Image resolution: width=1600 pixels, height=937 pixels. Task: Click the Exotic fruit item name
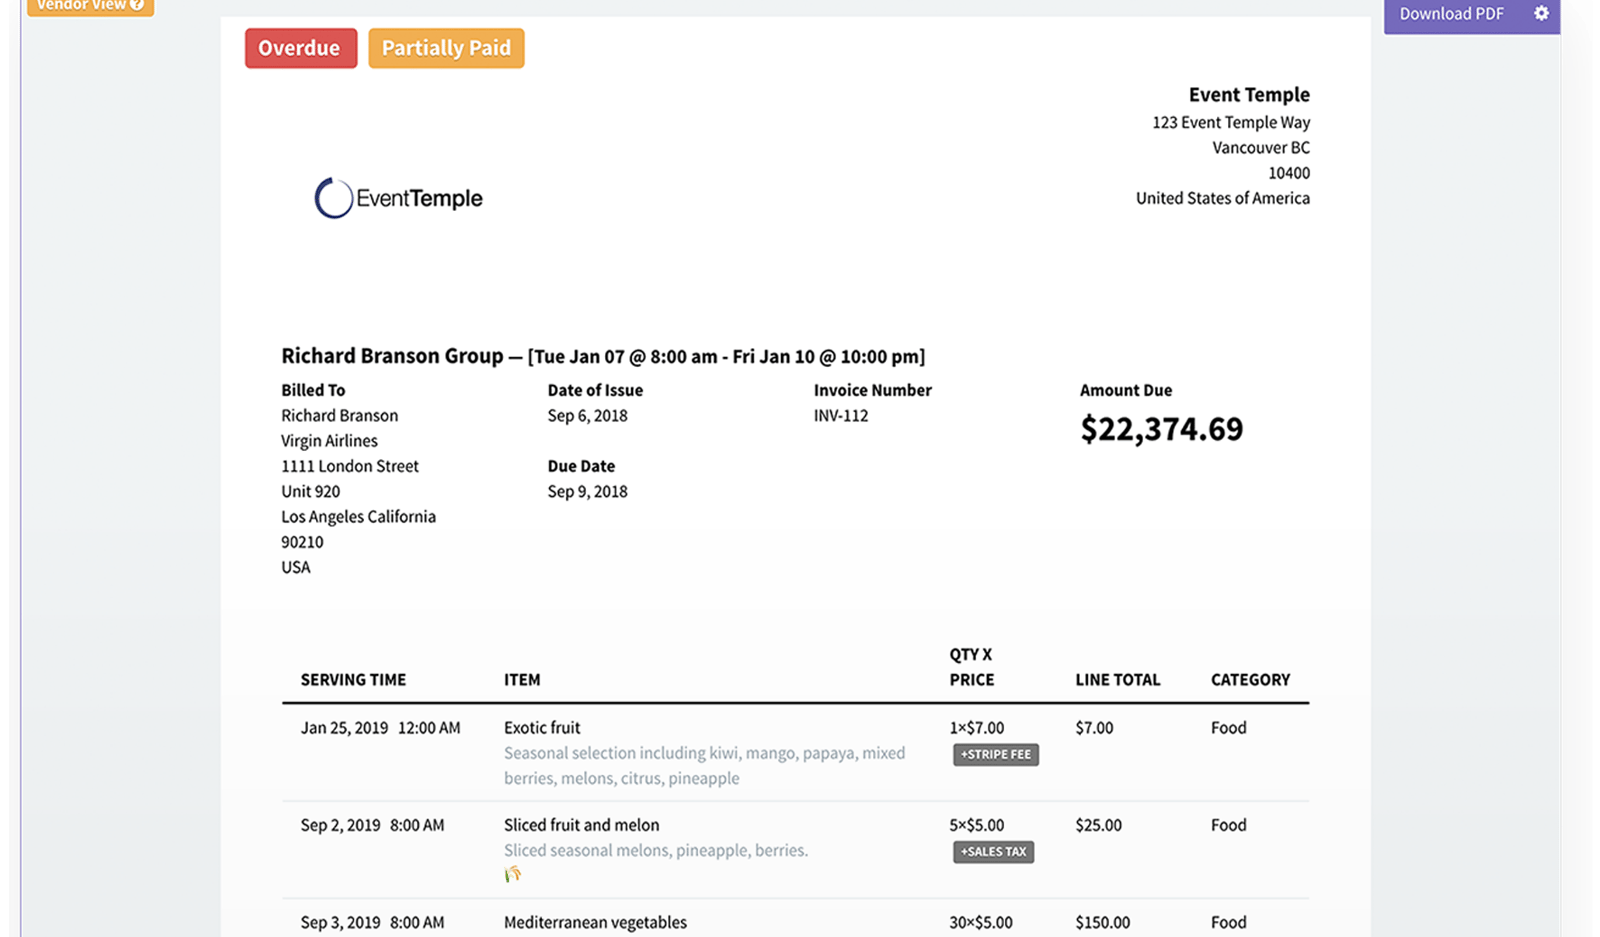coord(542,728)
